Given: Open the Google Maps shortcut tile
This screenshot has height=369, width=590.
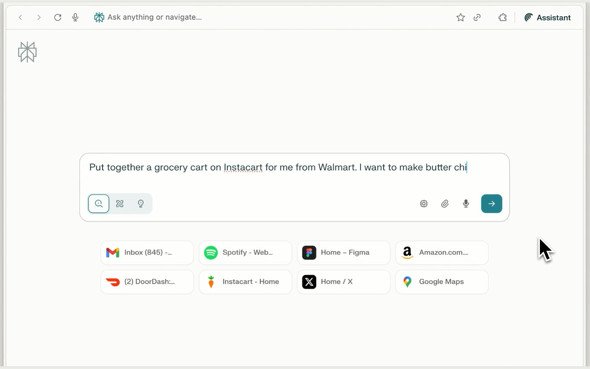Looking at the screenshot, I should pyautogui.click(x=442, y=282).
